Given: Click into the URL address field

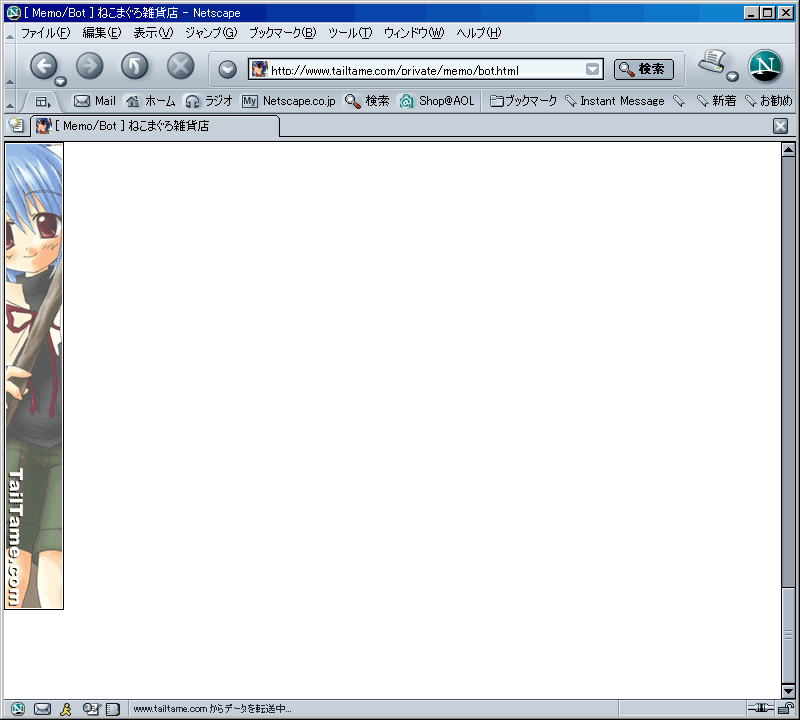Looking at the screenshot, I should click(x=426, y=70).
